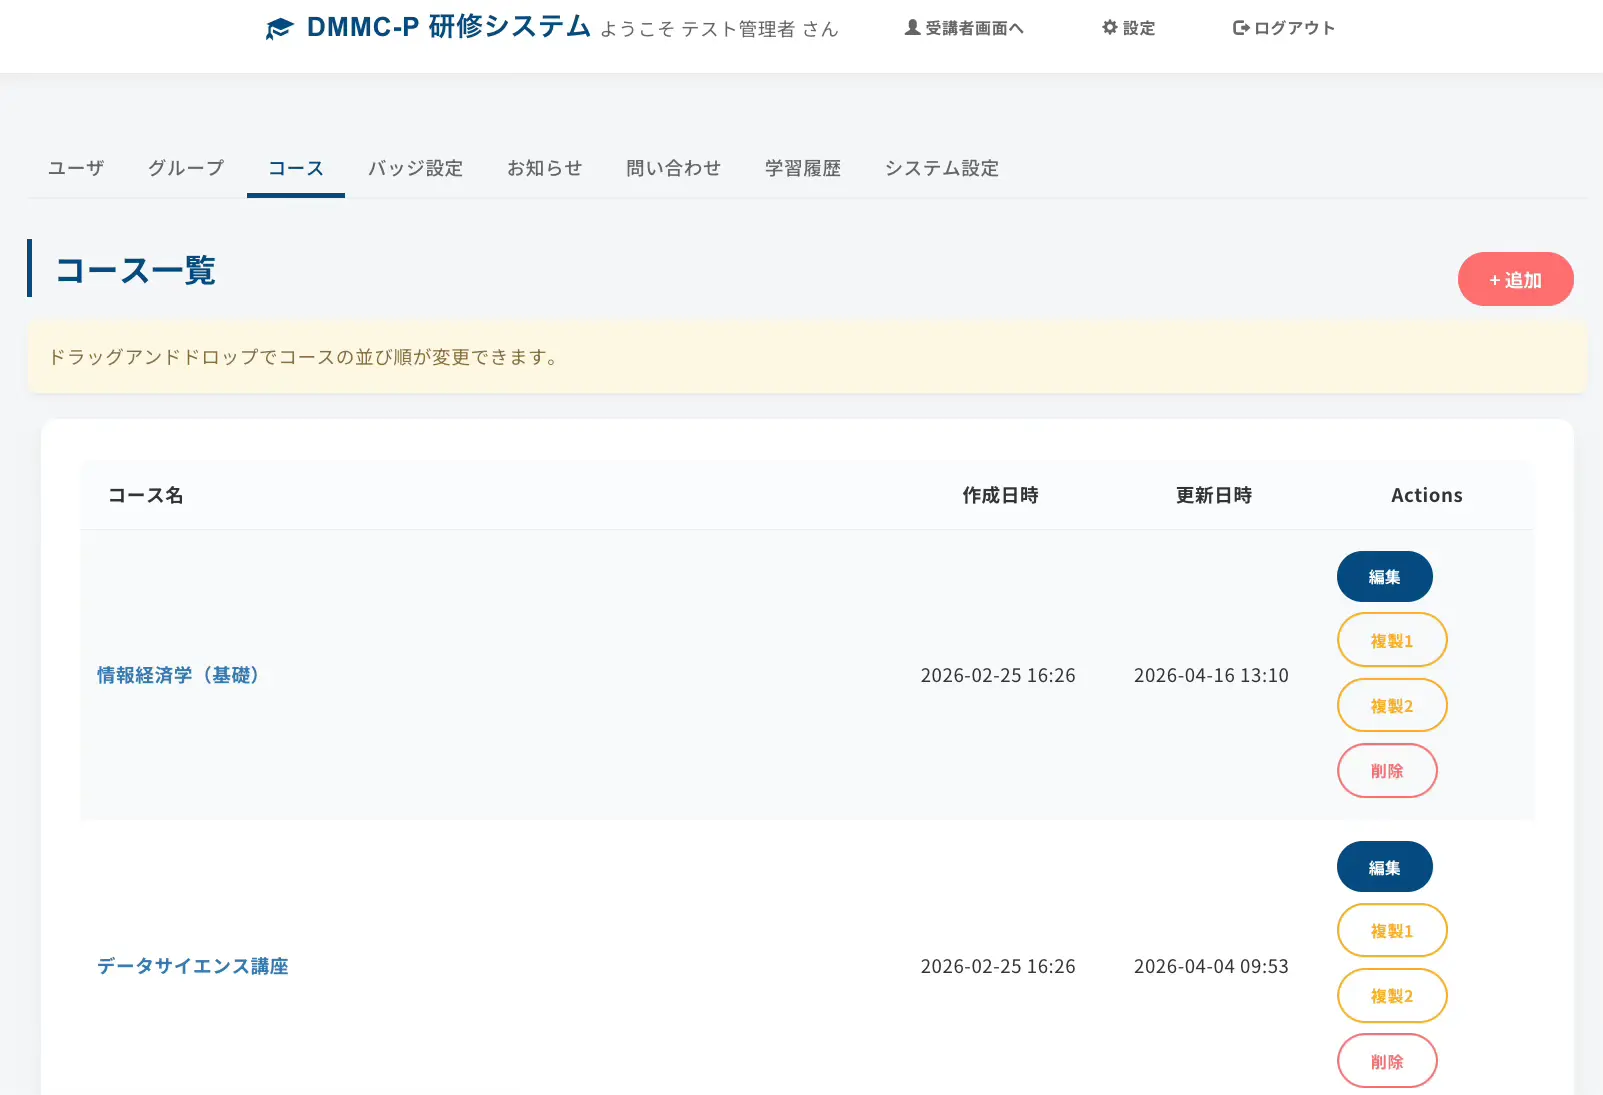Open 設定 with the gear icon
This screenshot has width=1603, height=1095.
1128,28
